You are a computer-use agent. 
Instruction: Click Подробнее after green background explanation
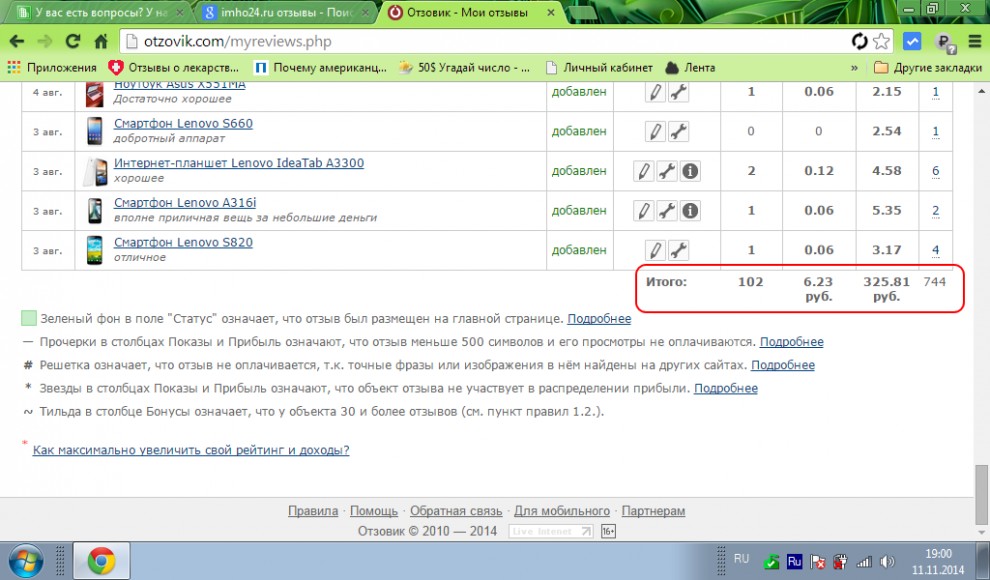(x=599, y=319)
